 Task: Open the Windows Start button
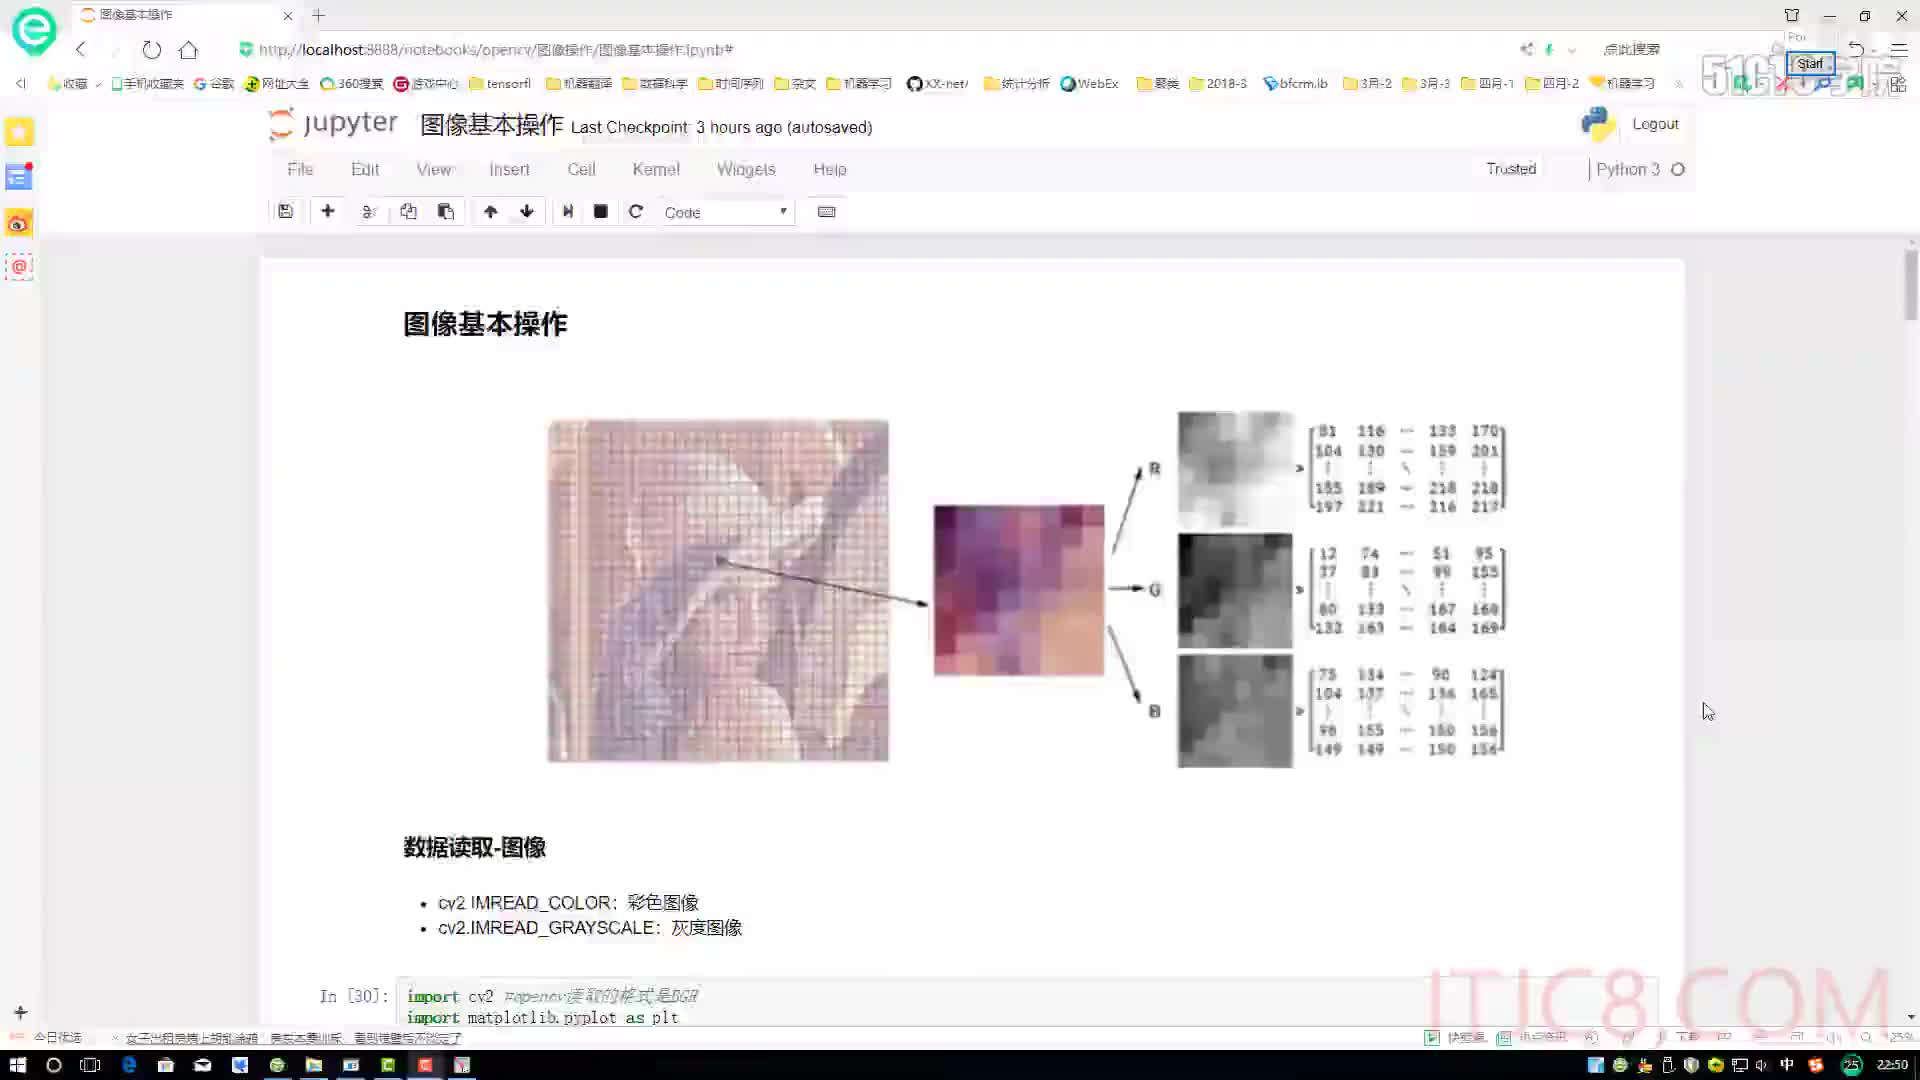point(17,1065)
